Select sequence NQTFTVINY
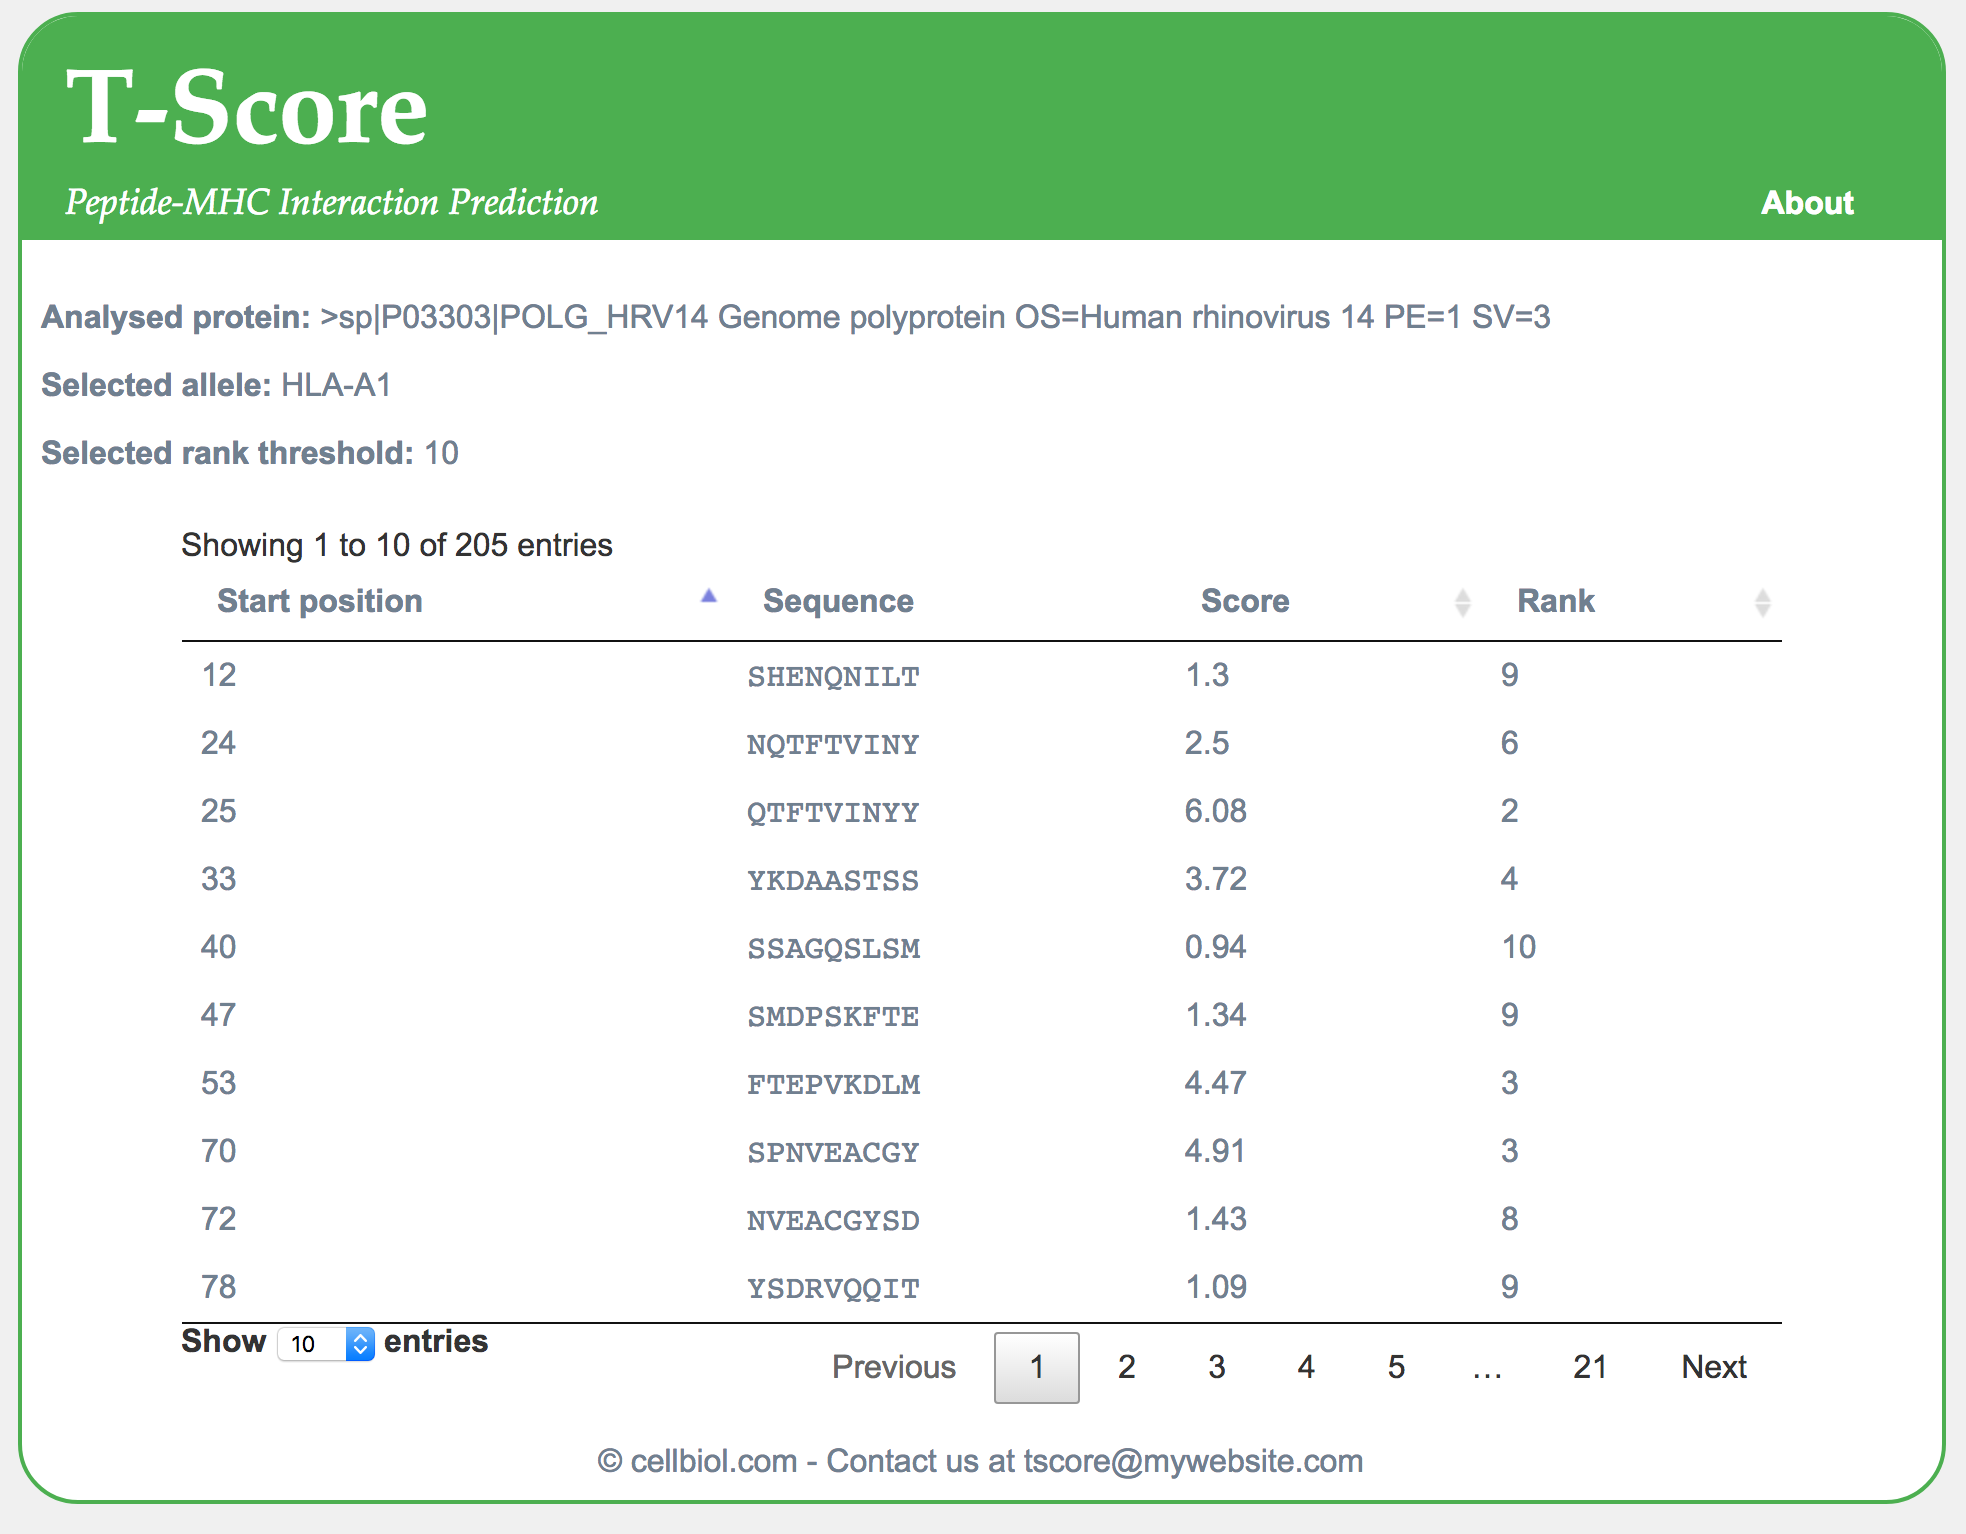Screen dimensions: 1966x1534 click(x=833, y=745)
